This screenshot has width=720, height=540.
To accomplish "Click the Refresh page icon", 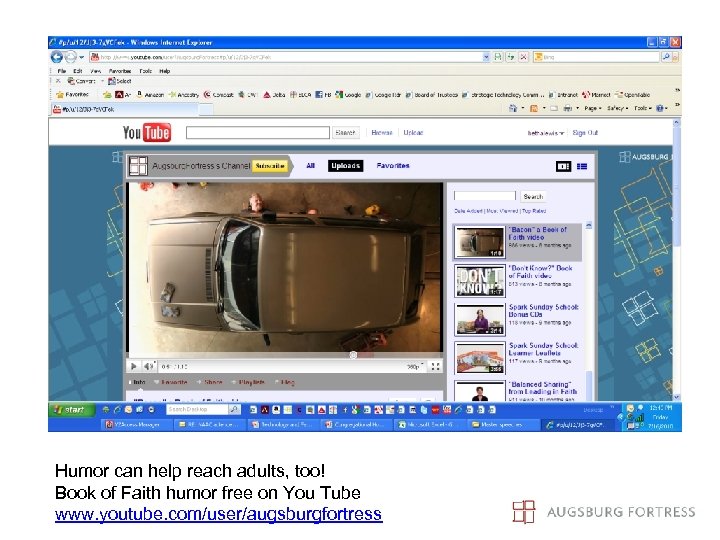I will [511, 57].
